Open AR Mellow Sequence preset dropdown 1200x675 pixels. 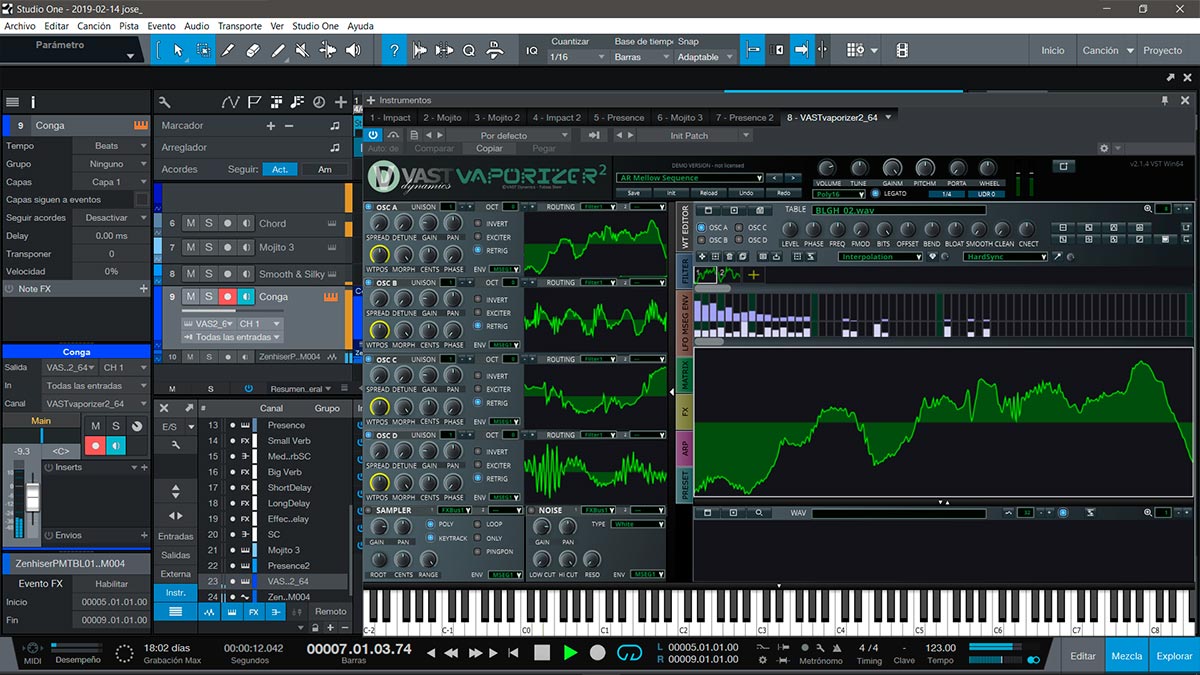(x=690, y=178)
